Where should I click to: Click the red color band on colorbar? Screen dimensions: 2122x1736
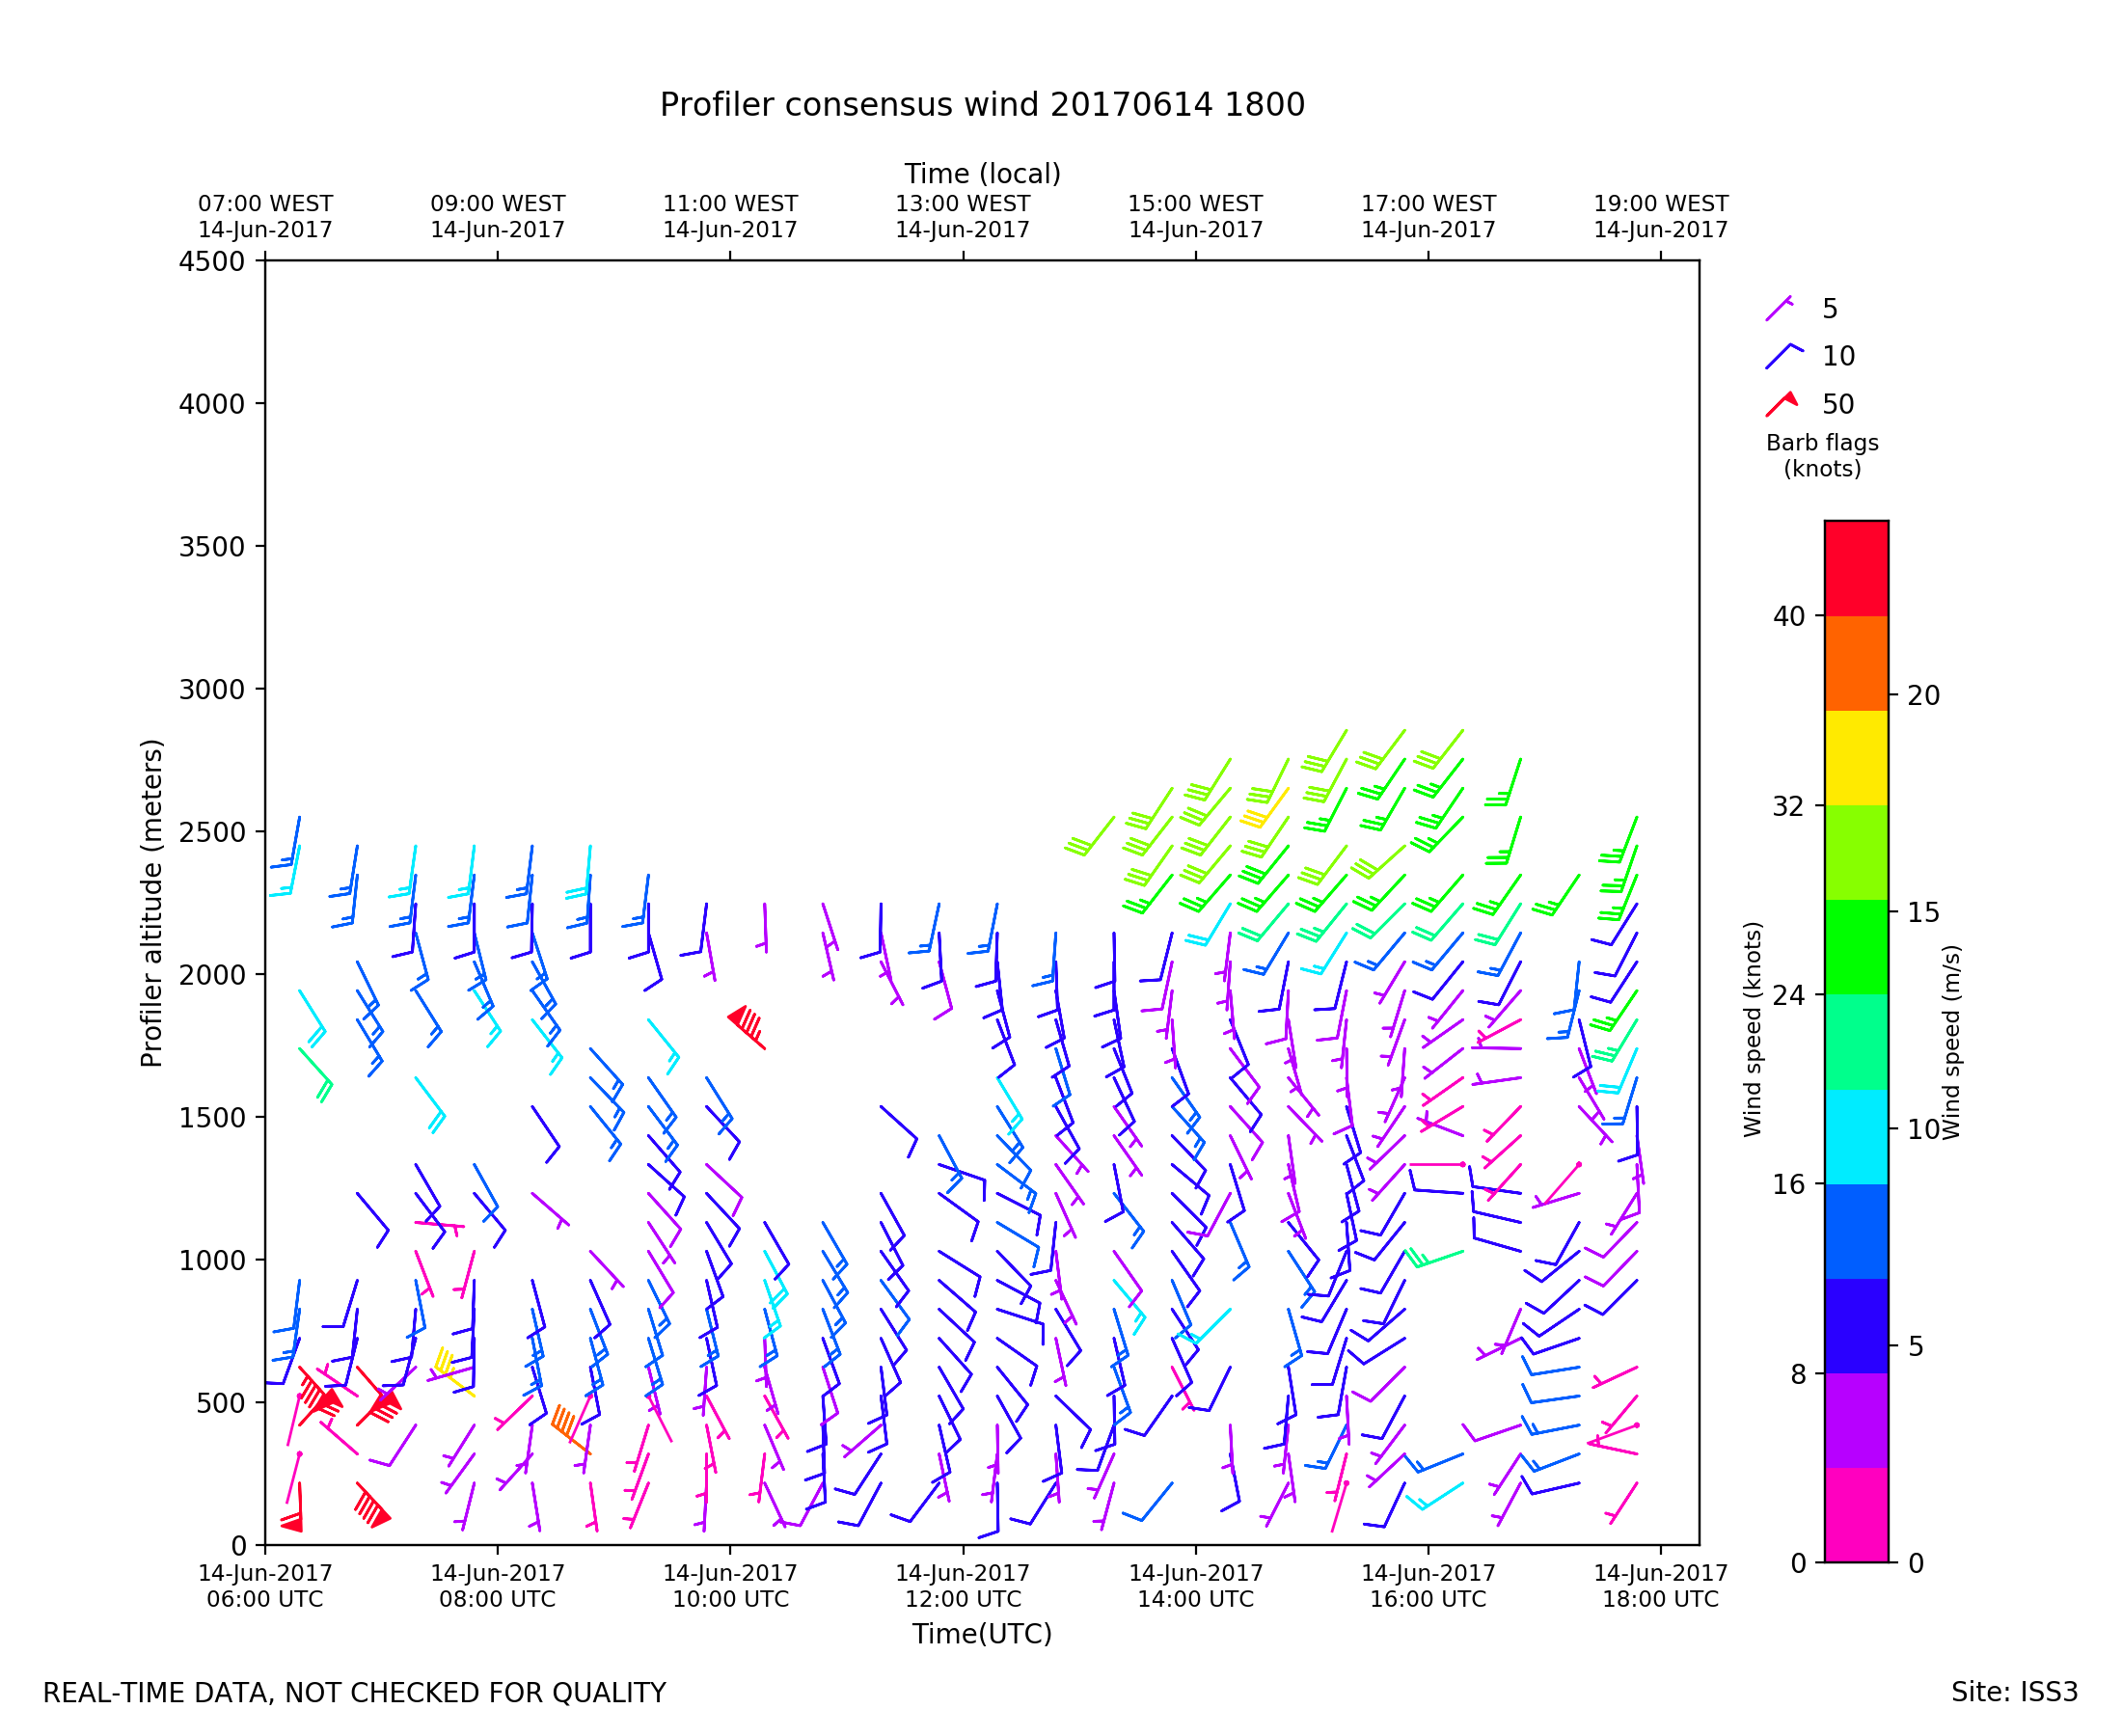coord(1856,568)
